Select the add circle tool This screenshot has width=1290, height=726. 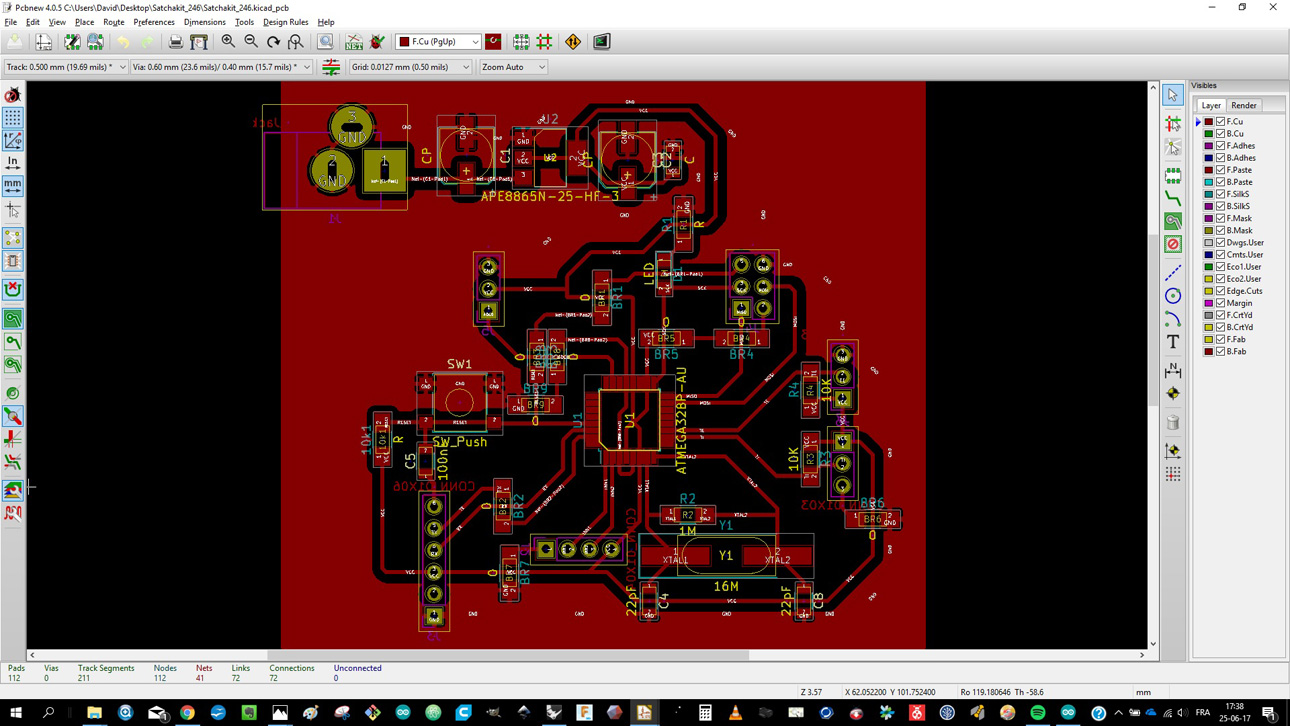click(x=1173, y=296)
